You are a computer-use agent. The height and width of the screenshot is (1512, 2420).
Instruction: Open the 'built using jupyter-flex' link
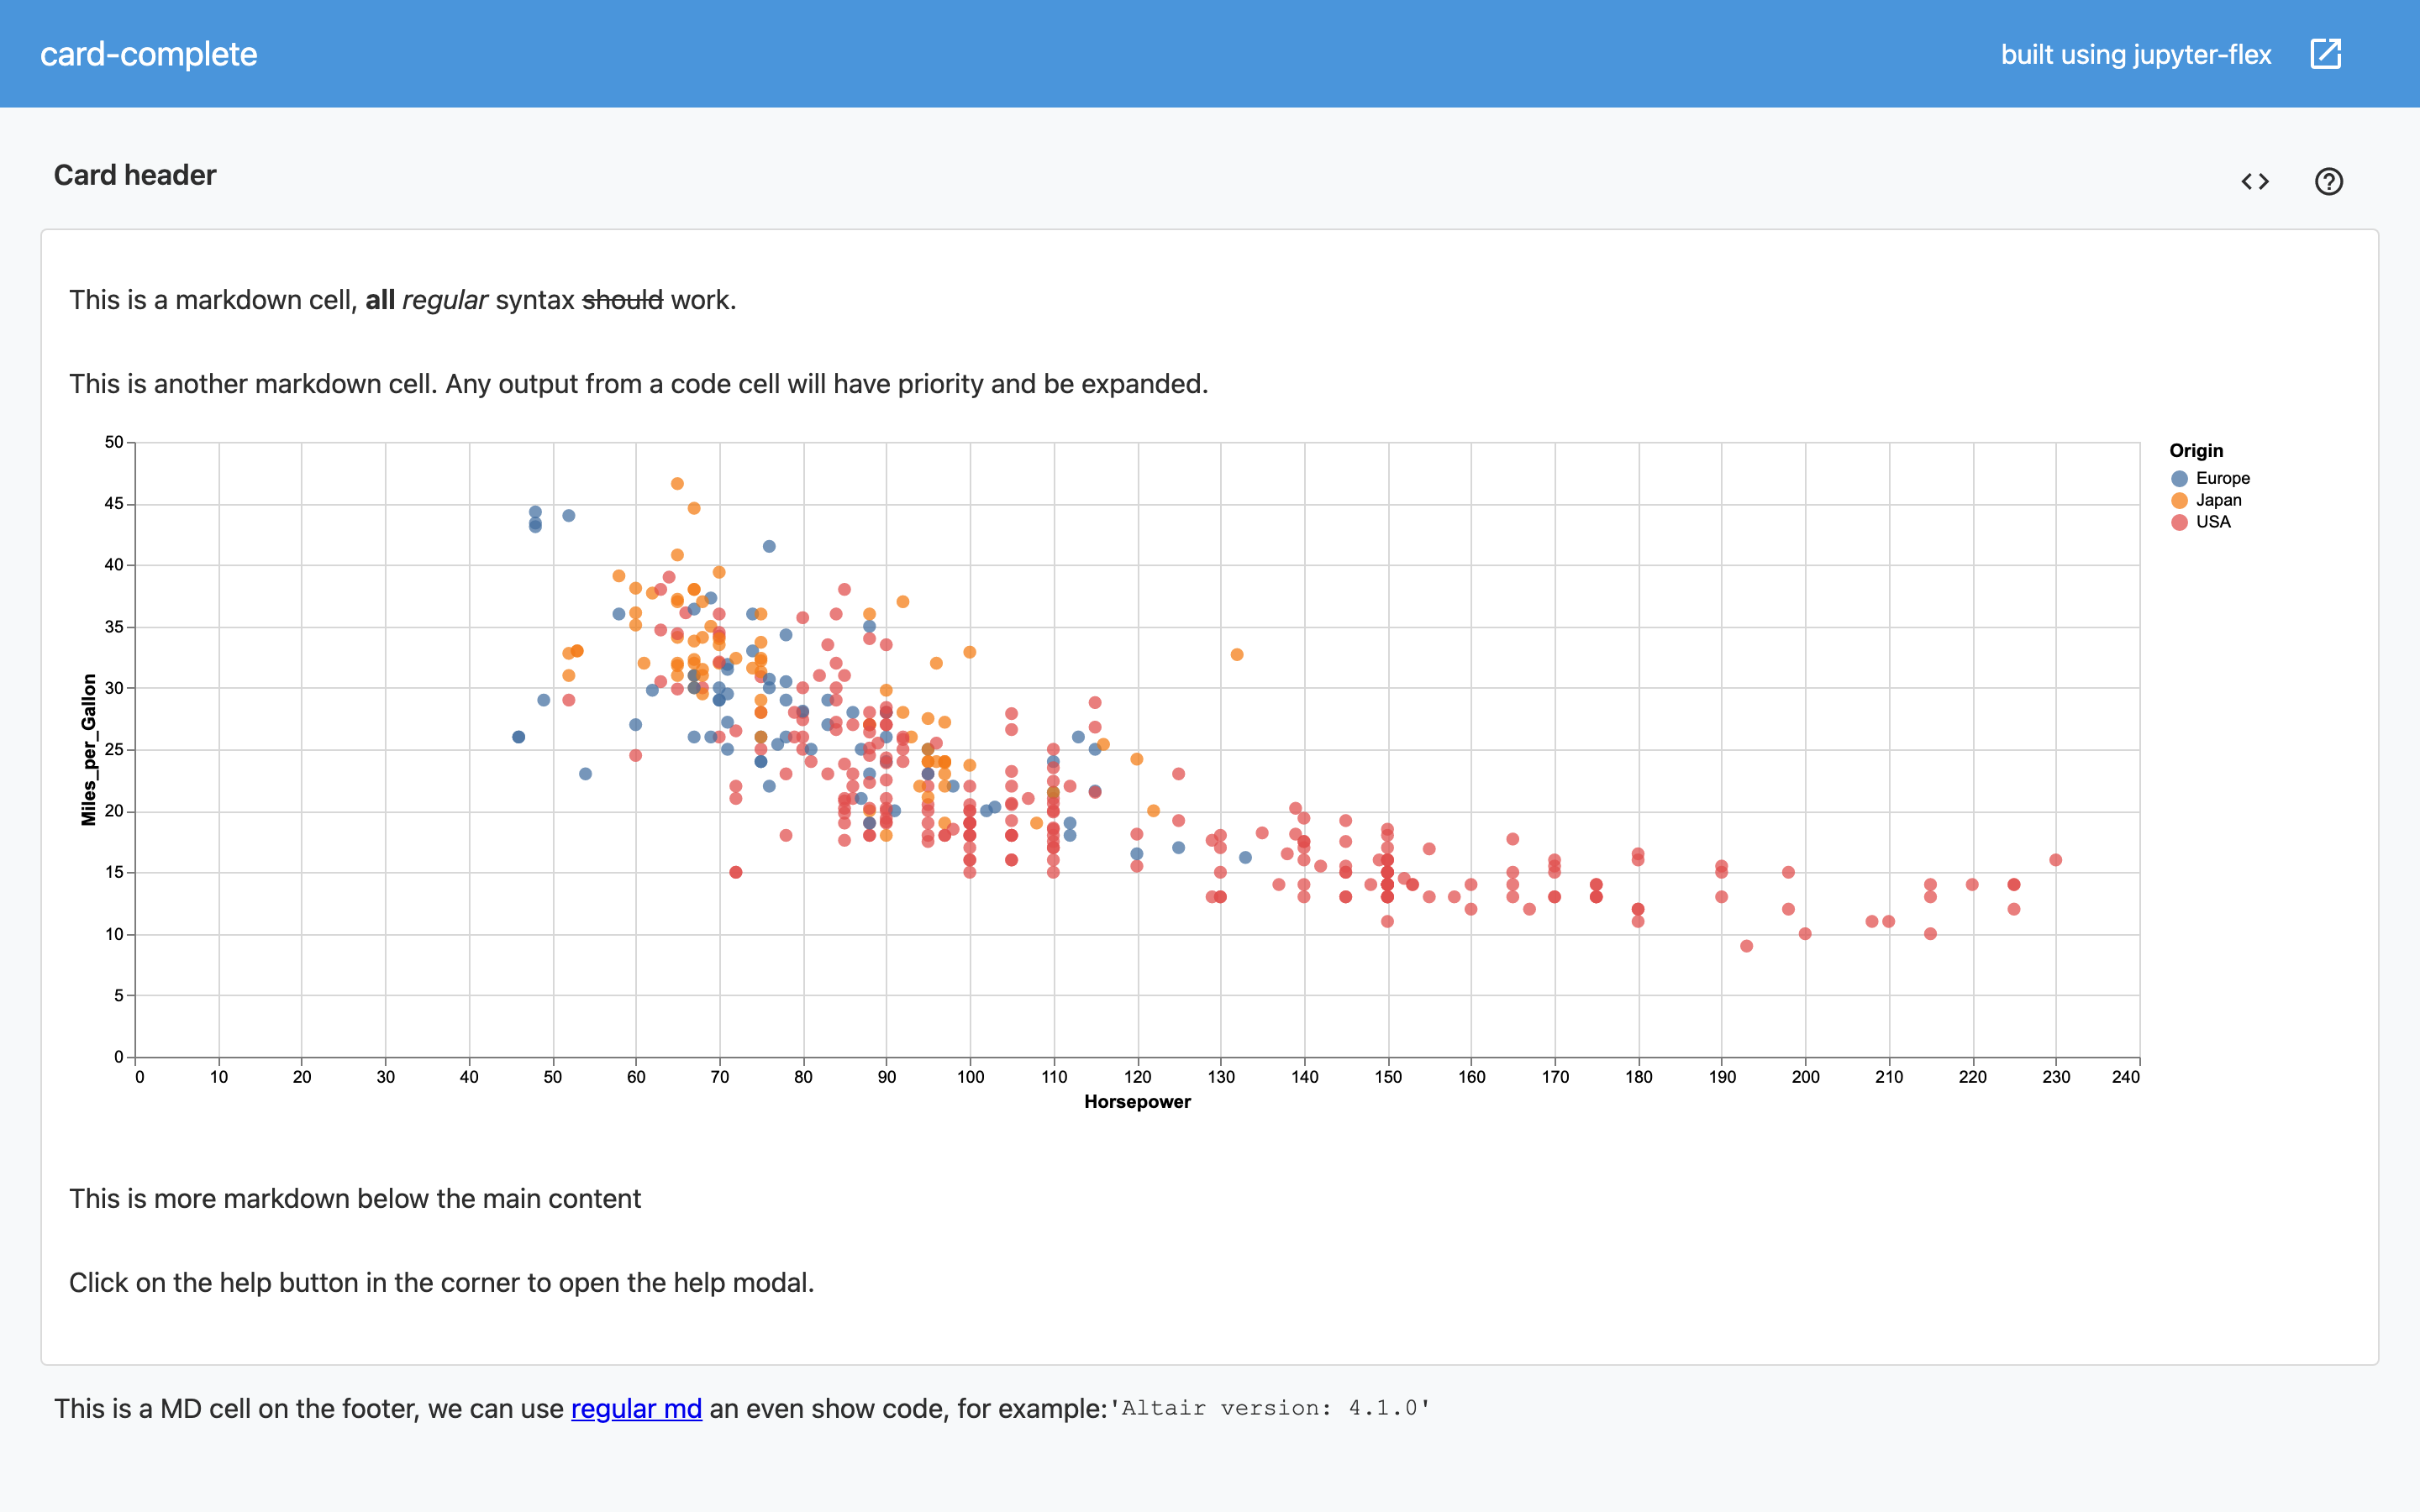pyautogui.click(x=2135, y=54)
